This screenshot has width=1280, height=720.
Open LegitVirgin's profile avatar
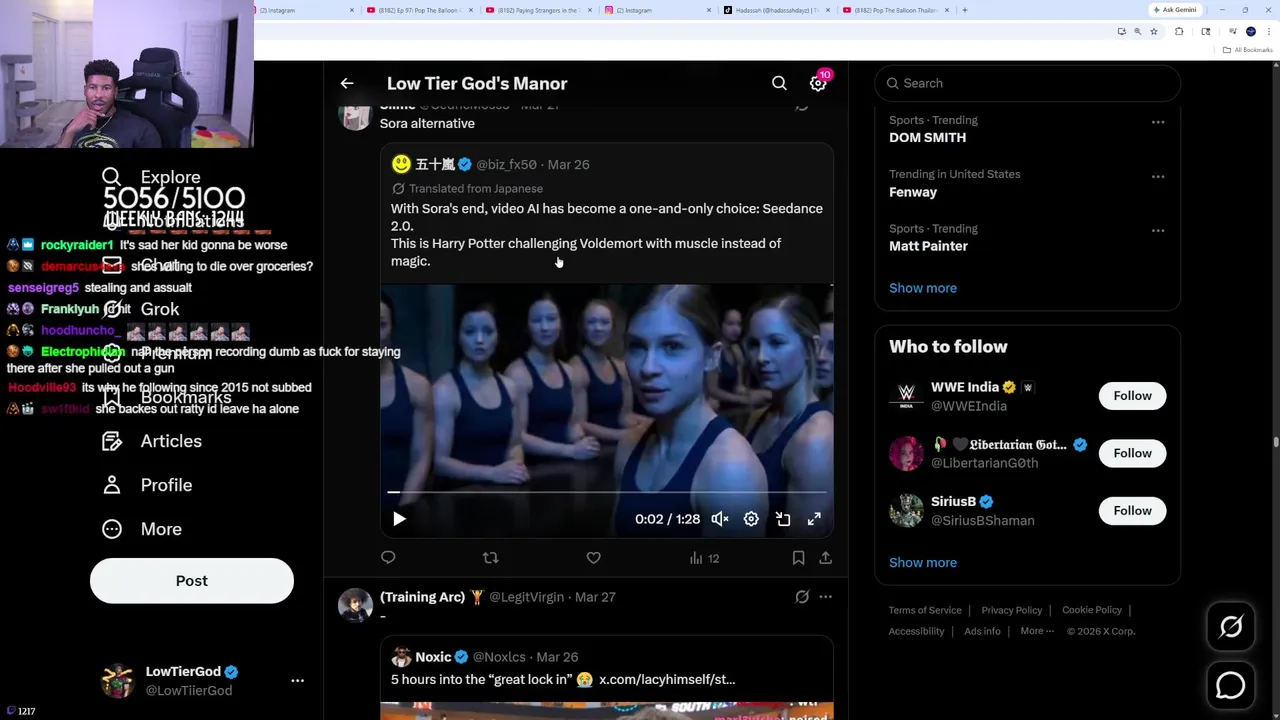[355, 605]
